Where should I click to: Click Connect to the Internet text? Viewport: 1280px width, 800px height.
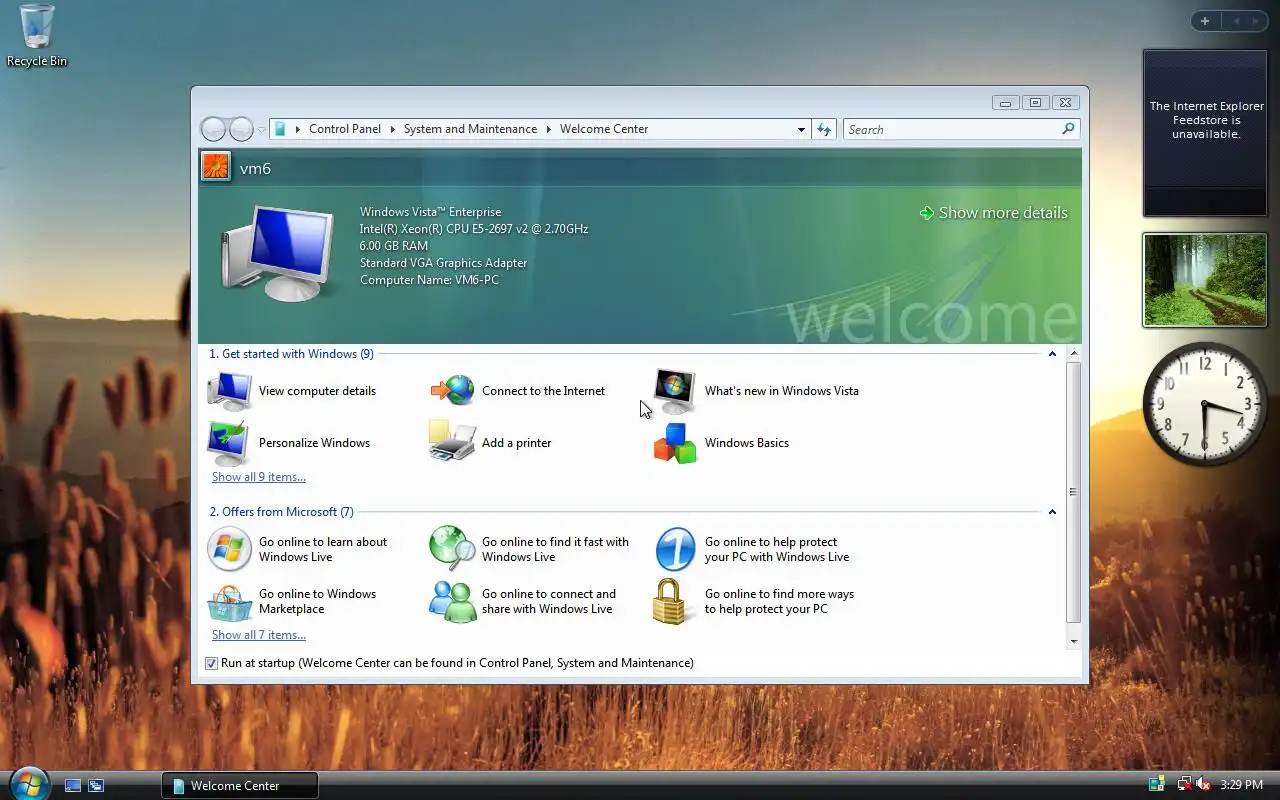coord(543,391)
